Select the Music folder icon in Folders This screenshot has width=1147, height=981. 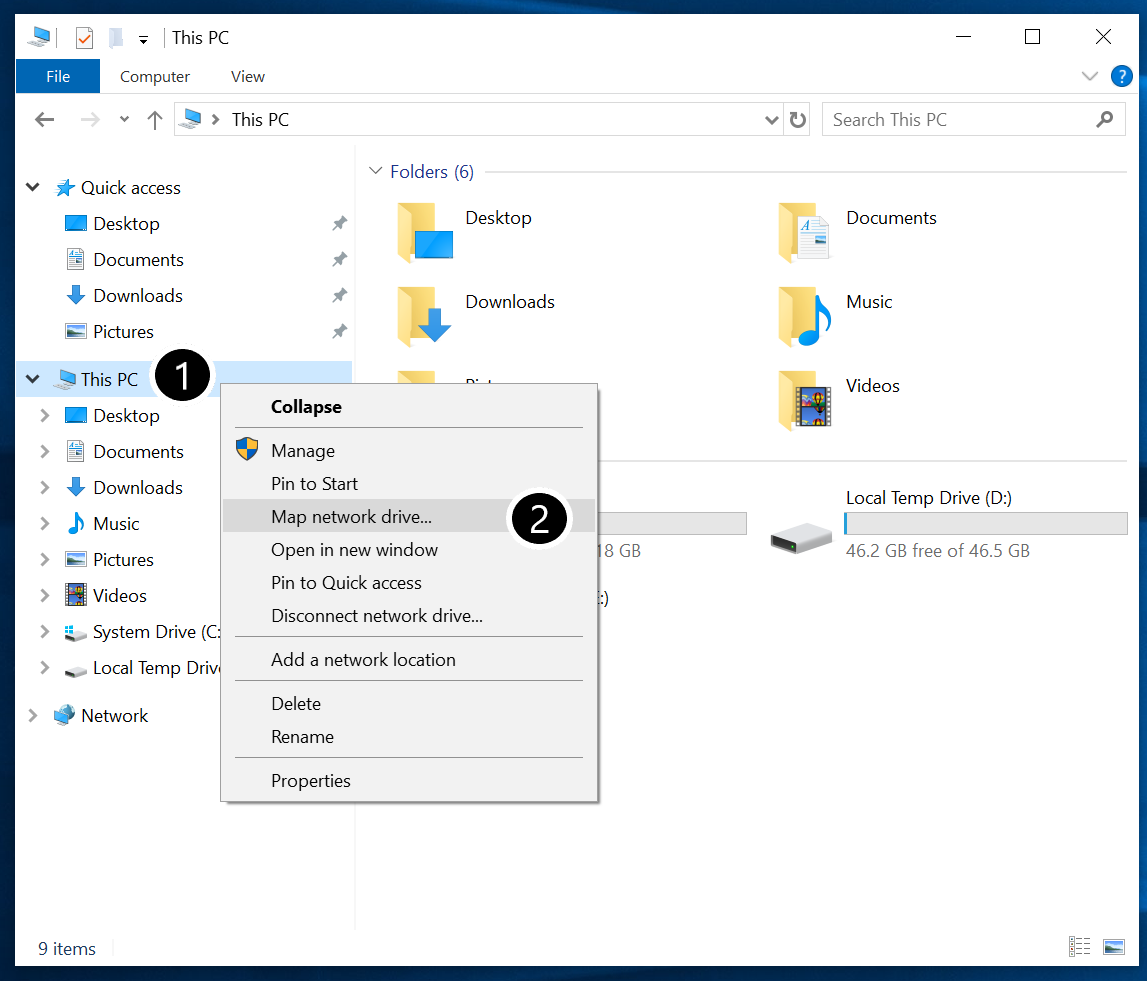[805, 316]
